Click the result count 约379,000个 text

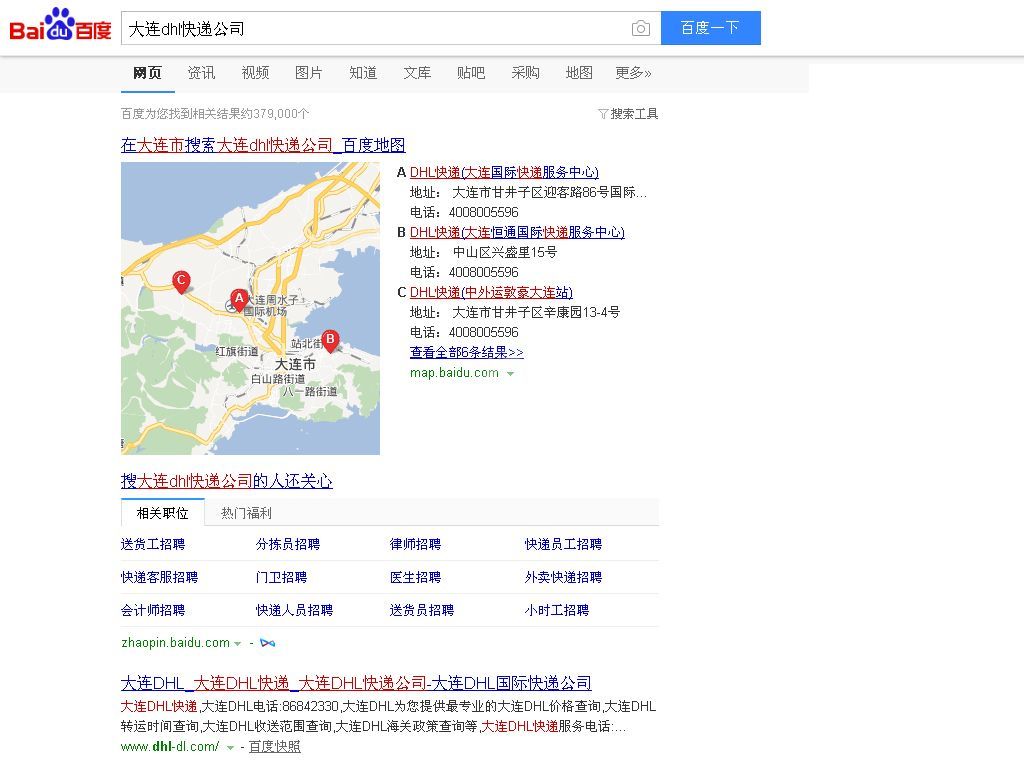pyautogui.click(x=275, y=114)
